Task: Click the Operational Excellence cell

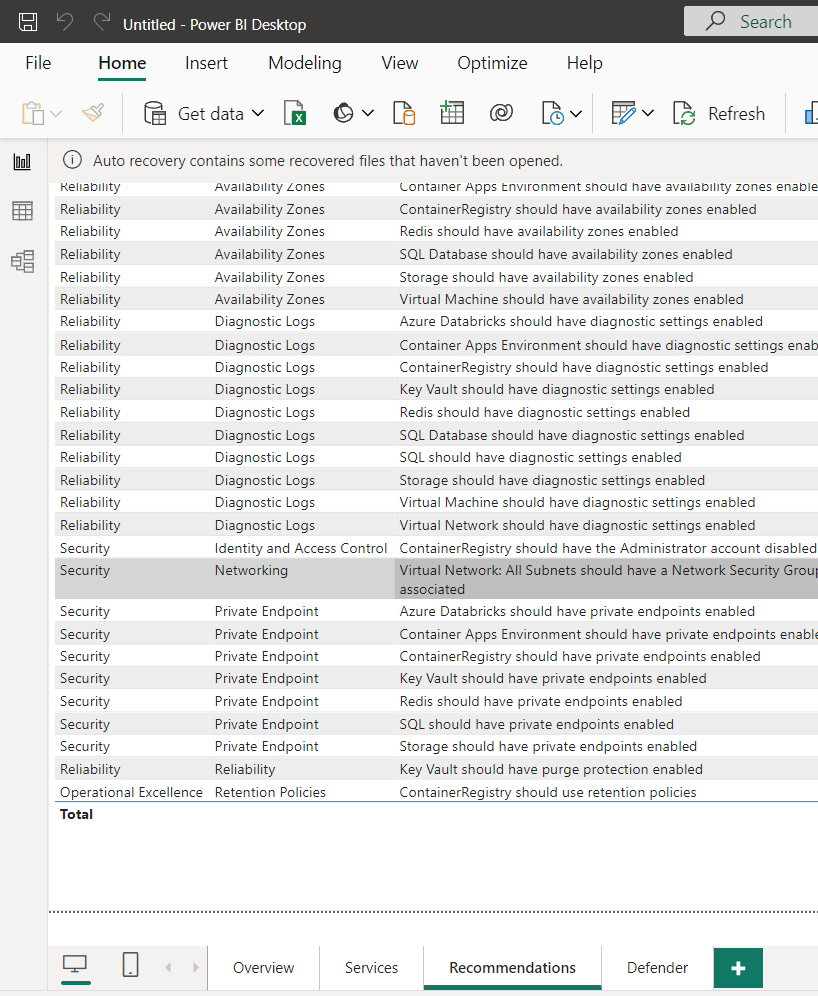Action: [131, 792]
